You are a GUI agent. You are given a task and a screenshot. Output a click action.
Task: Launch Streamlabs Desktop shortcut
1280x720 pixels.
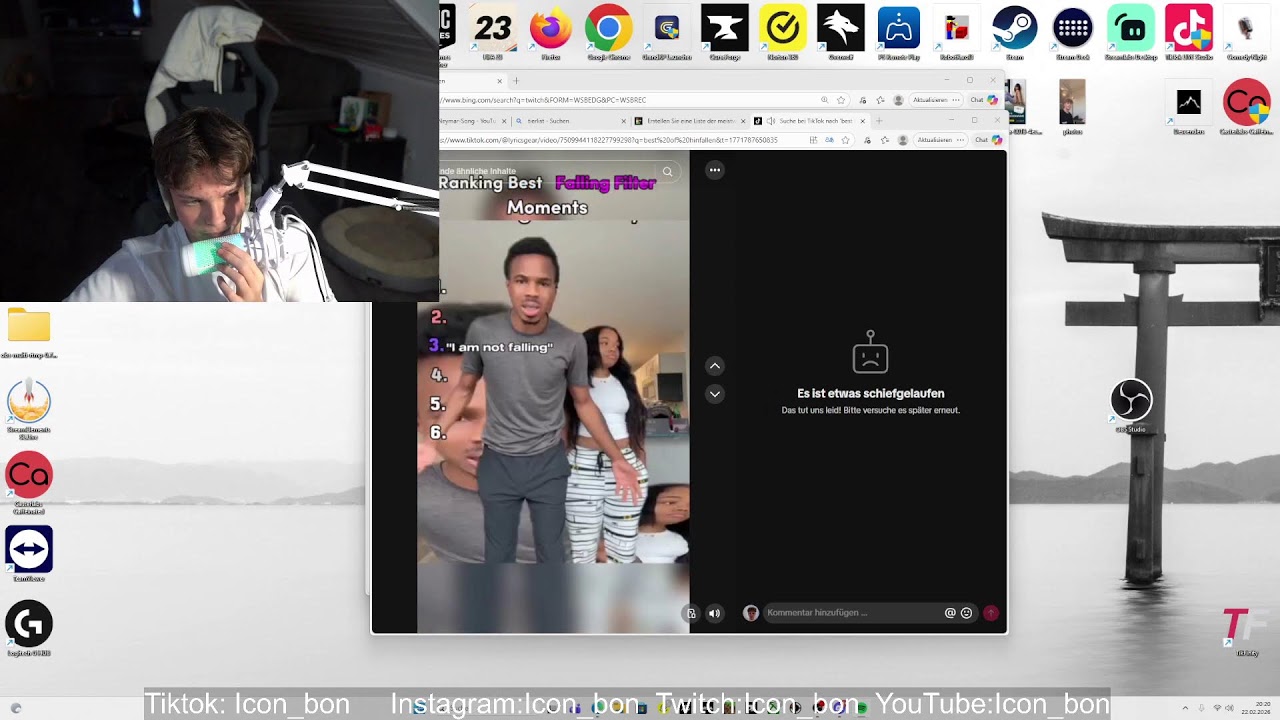[x=1130, y=30]
